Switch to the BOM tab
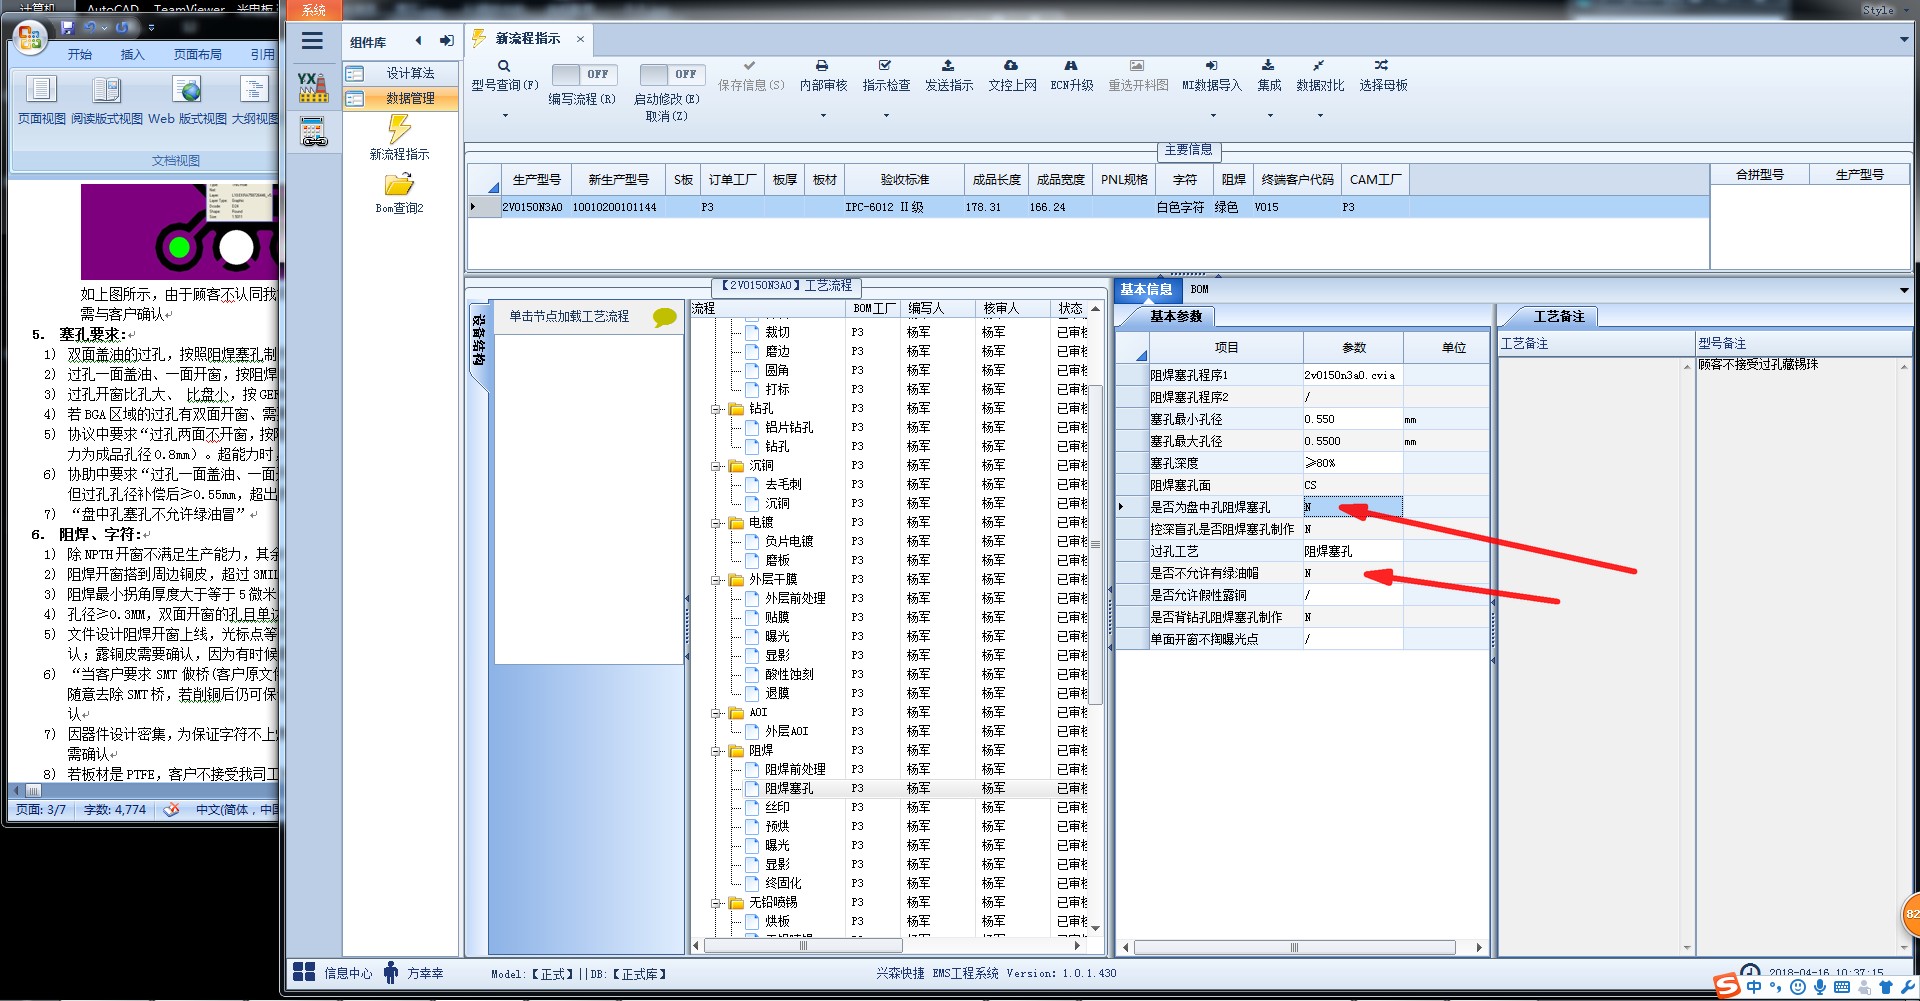 click(x=1199, y=290)
